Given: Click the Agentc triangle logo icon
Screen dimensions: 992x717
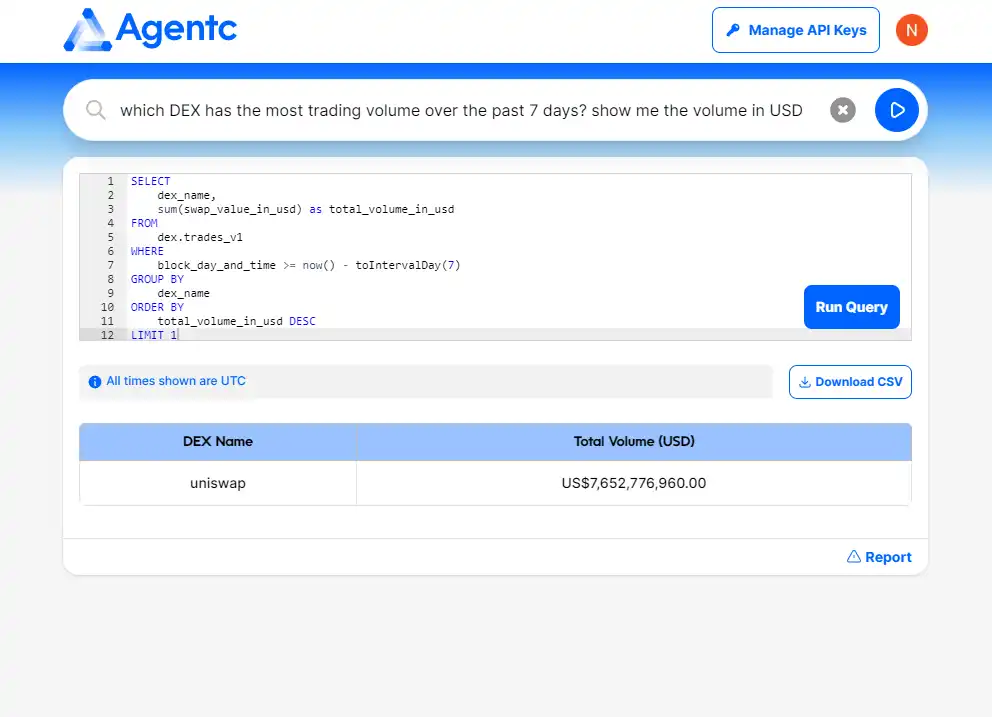Looking at the screenshot, I should [x=88, y=30].
